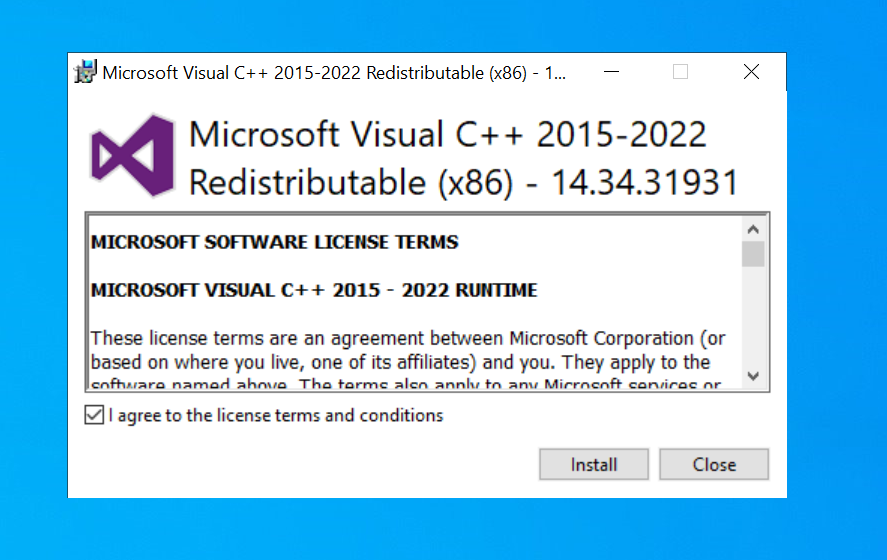Click the license text scrollbar thumb
The height and width of the screenshot is (560, 887).
(x=753, y=254)
